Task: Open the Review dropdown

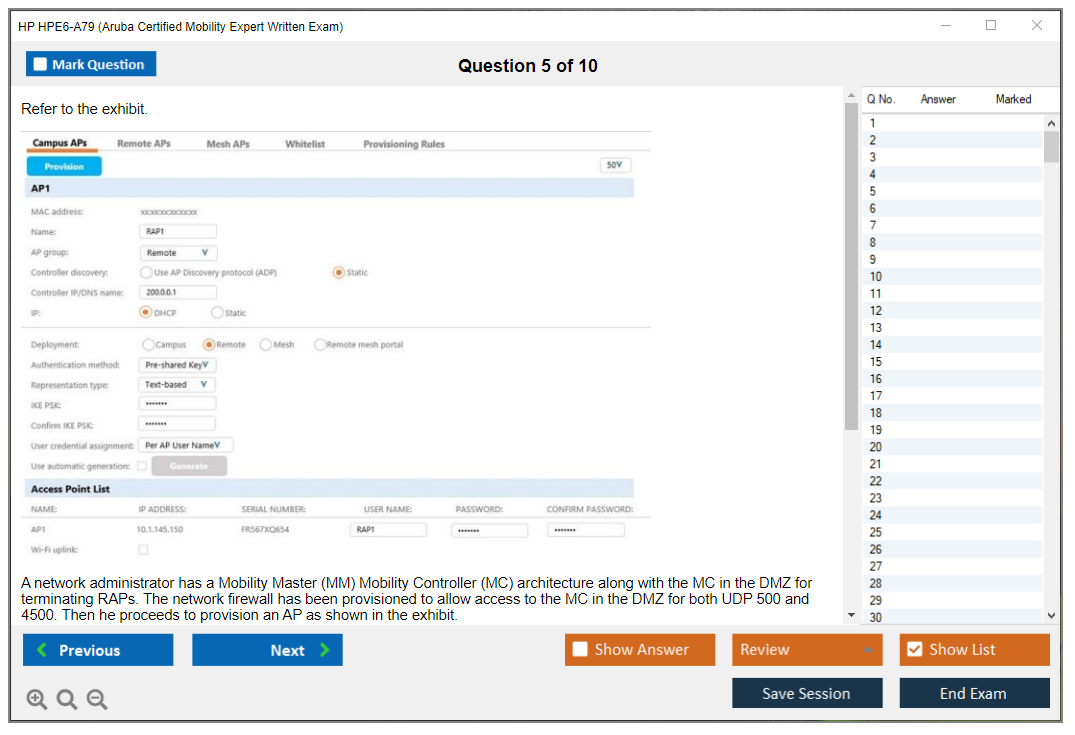Action: [x=806, y=650]
